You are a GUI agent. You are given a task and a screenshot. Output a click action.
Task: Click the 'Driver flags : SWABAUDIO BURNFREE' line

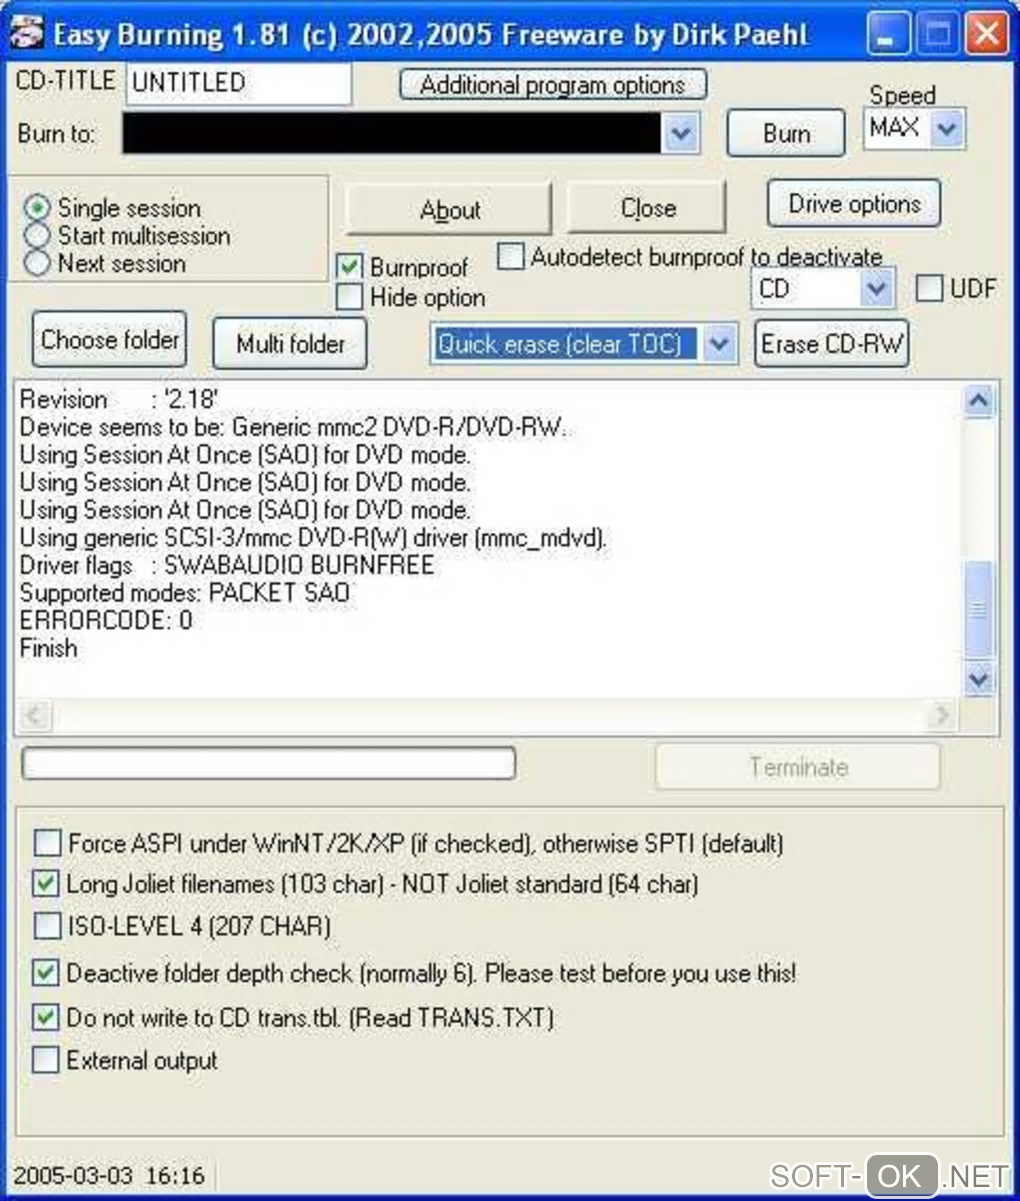(x=227, y=565)
